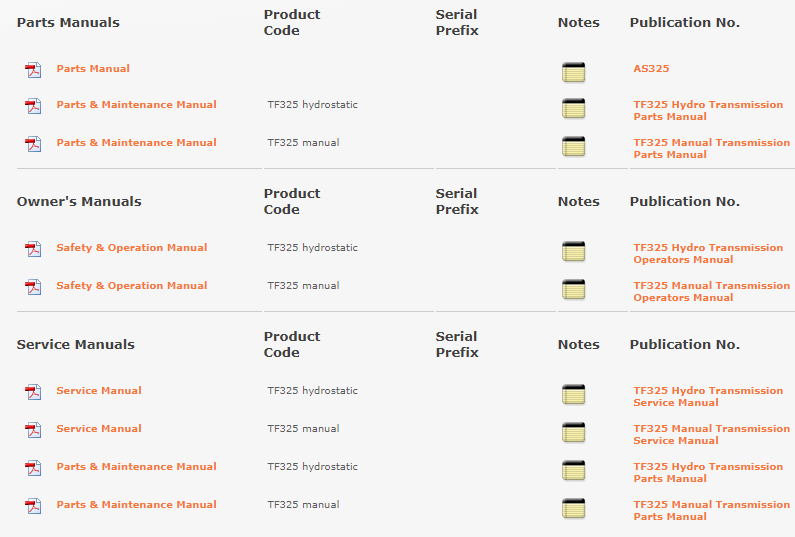Open PDF icon for hydrostatic manual under Parts Manuals
The width and height of the screenshot is (795, 537).
(34, 106)
